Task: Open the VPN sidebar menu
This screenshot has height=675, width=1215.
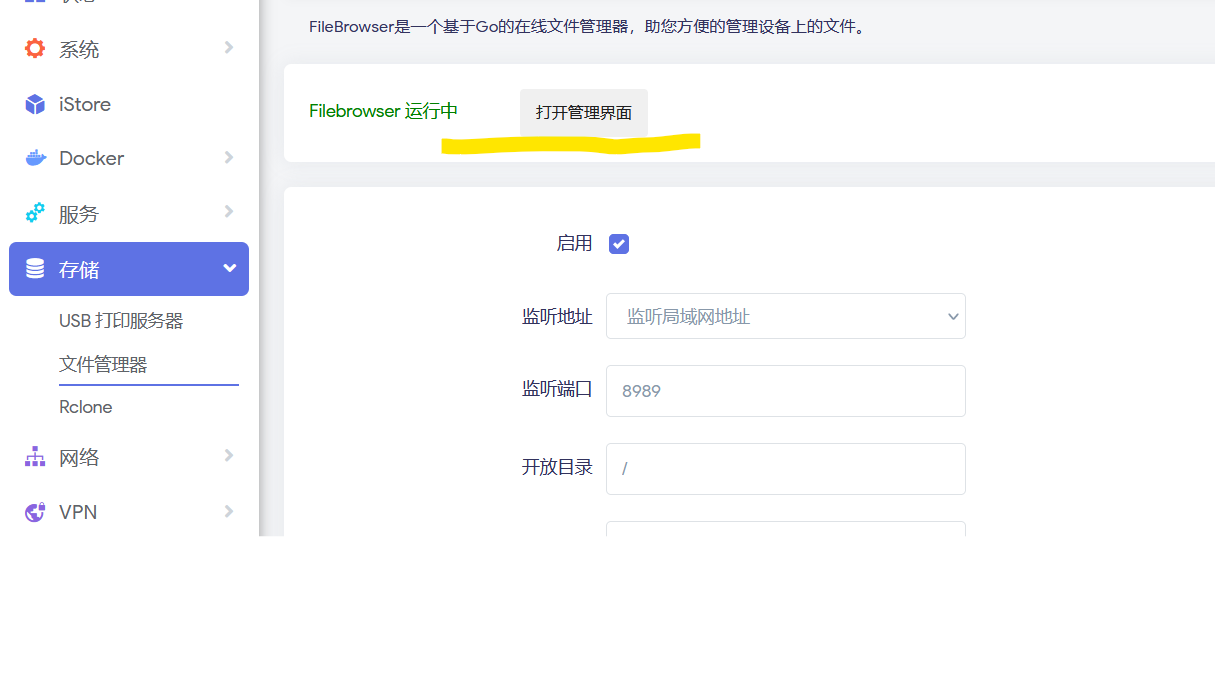Action: [129, 512]
